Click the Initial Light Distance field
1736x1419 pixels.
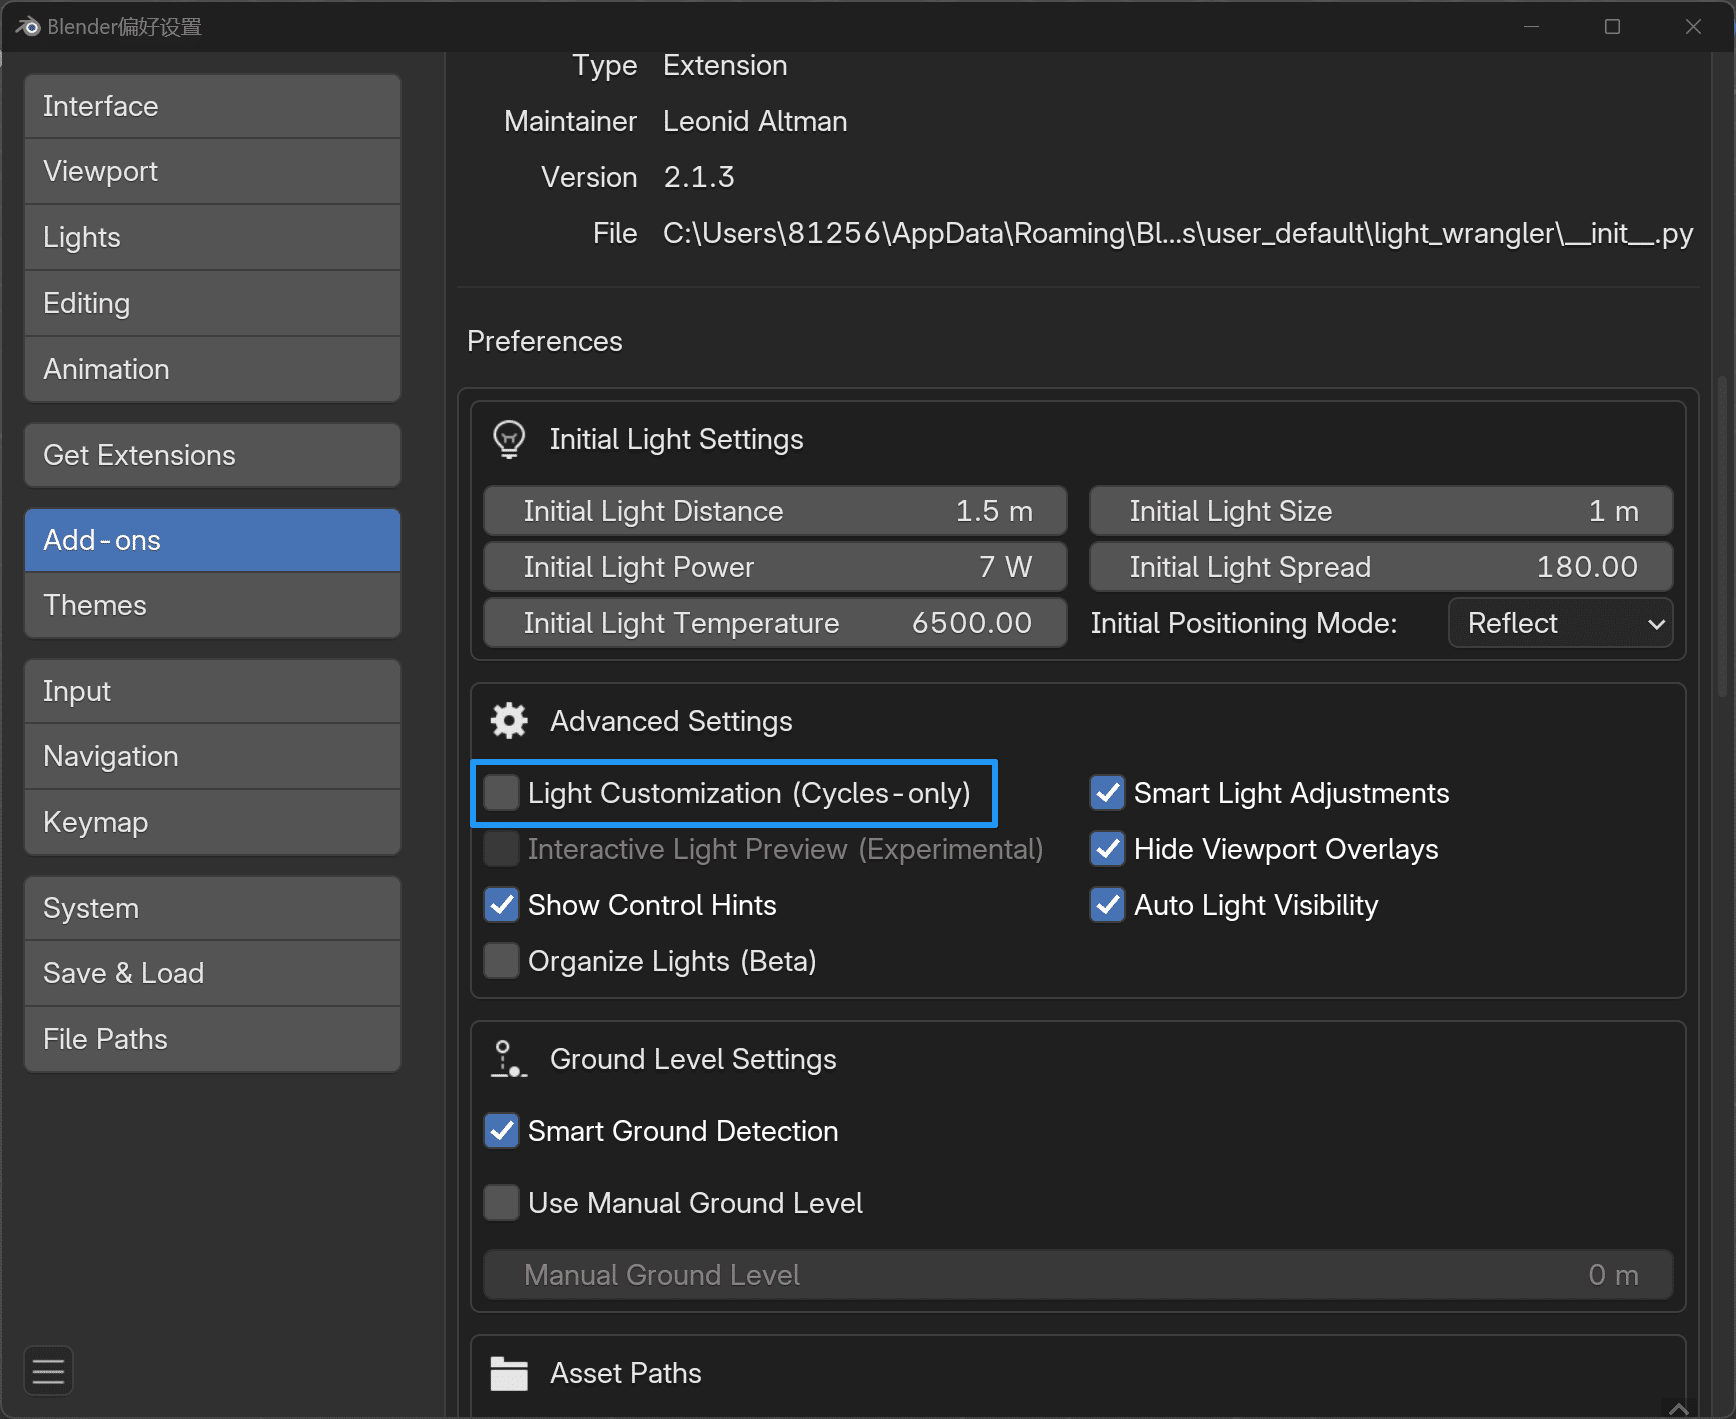click(775, 511)
